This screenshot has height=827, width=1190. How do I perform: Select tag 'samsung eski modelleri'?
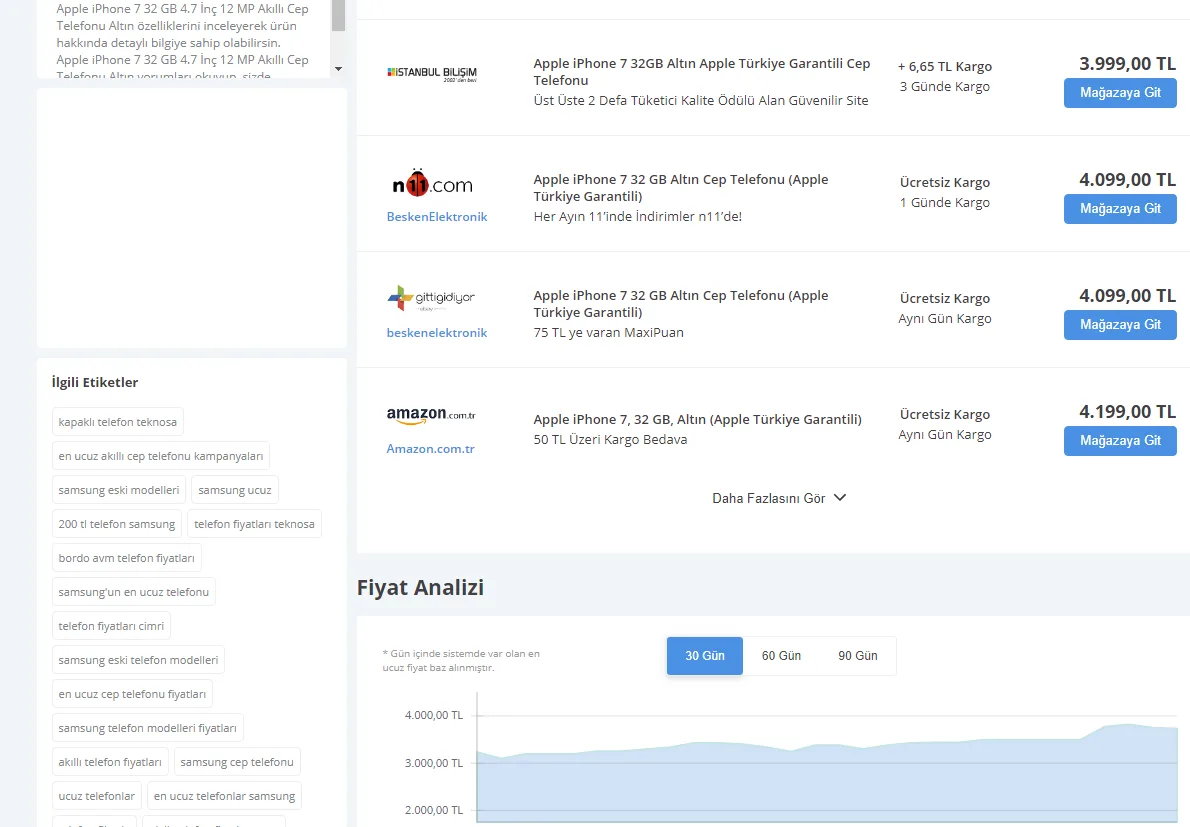click(119, 490)
